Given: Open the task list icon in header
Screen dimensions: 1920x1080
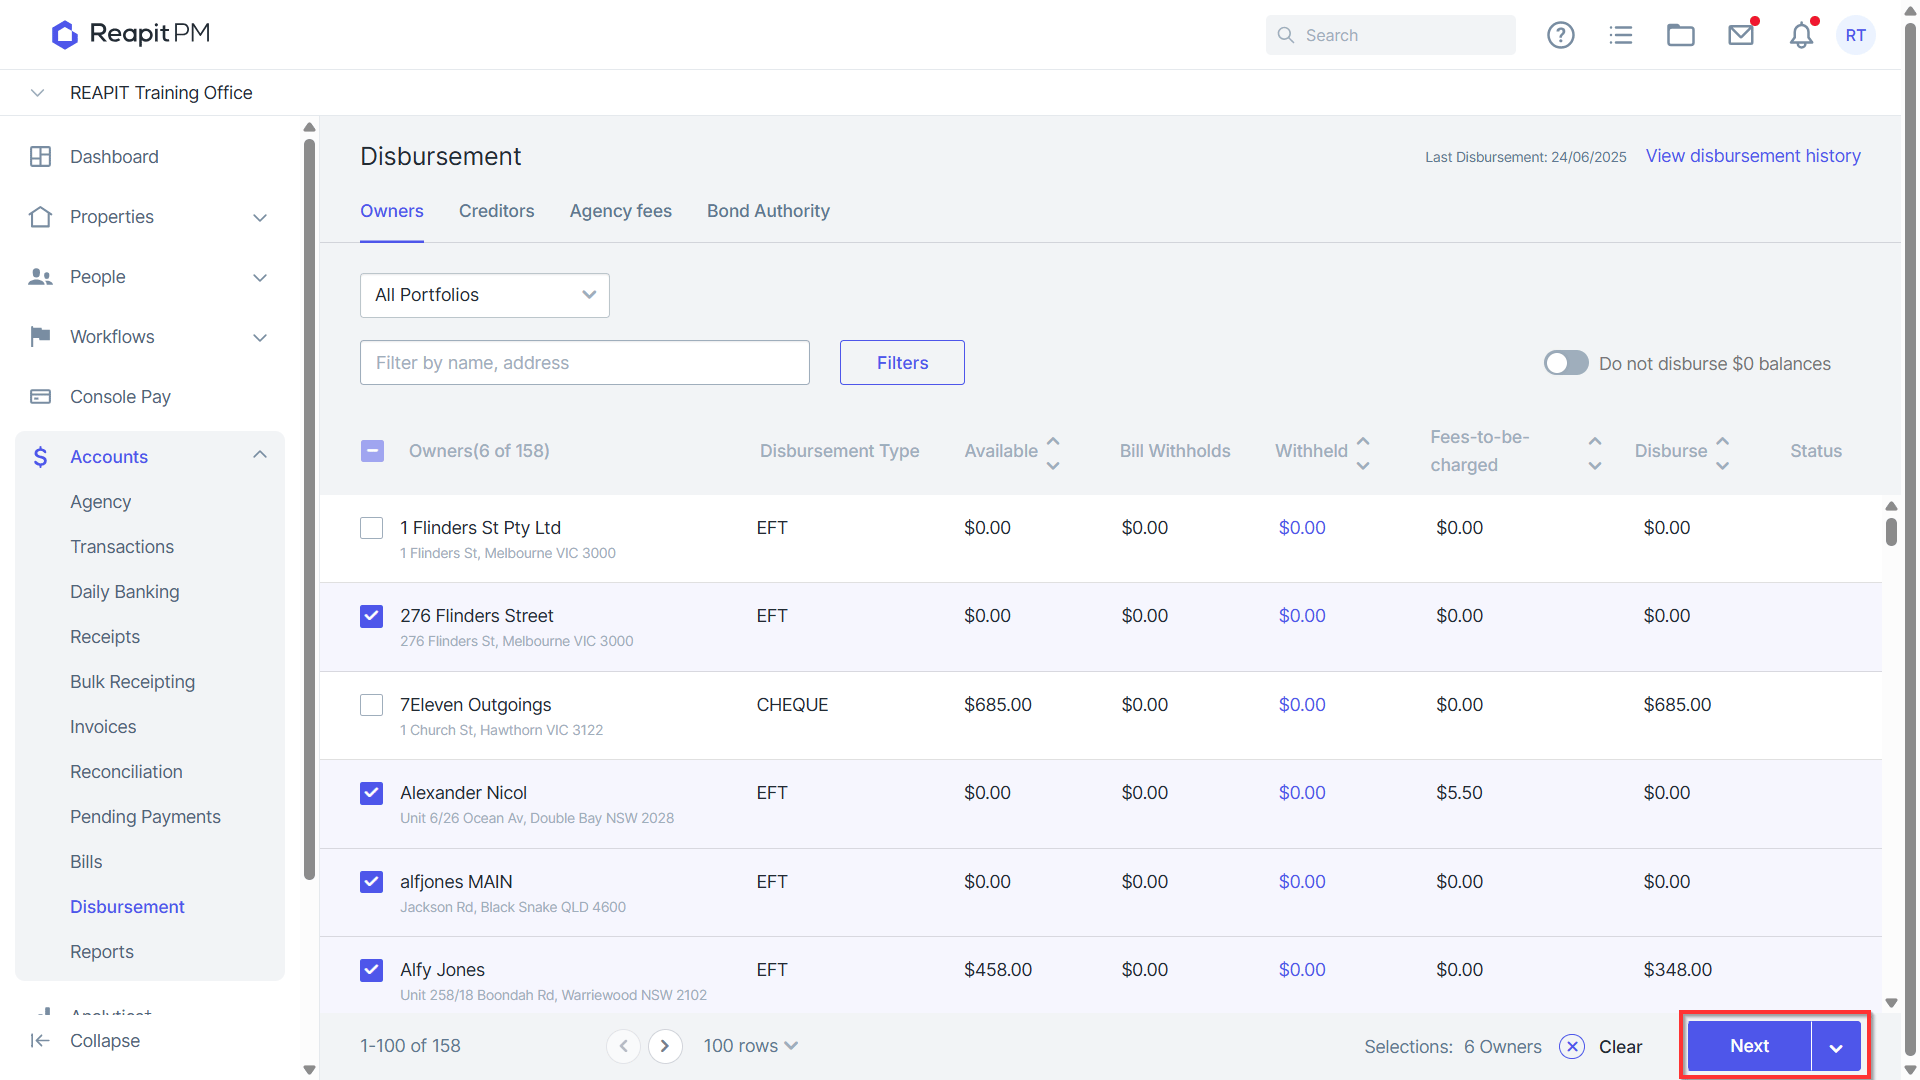Looking at the screenshot, I should (x=1620, y=35).
